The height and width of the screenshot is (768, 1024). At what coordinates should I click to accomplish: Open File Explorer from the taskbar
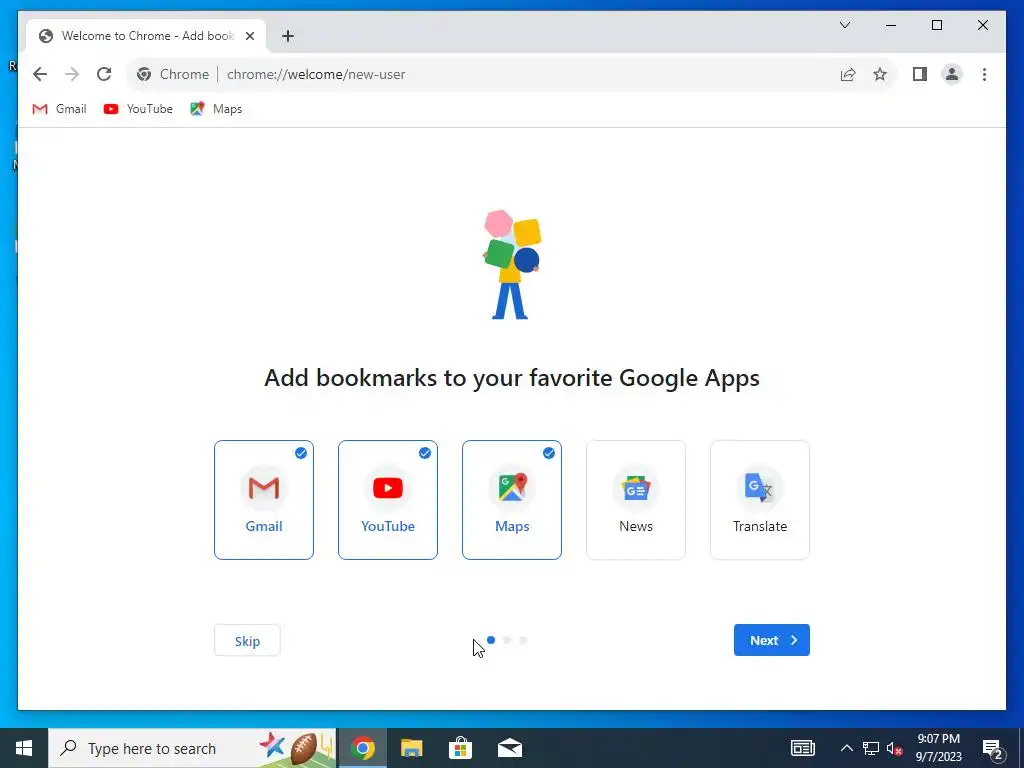[x=411, y=748]
